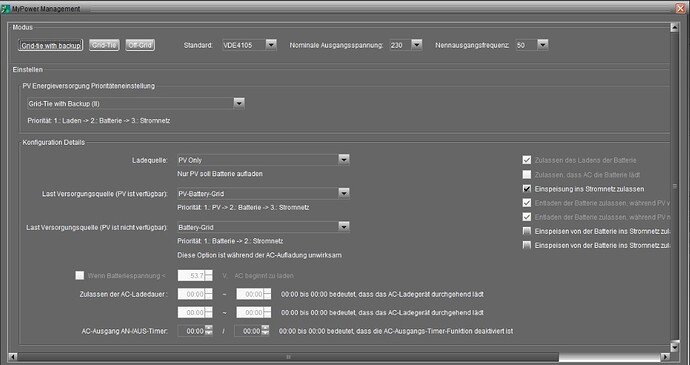Click the battery voltage 53.7 stepper arrows
The image size is (690, 365).
(x=209, y=276)
